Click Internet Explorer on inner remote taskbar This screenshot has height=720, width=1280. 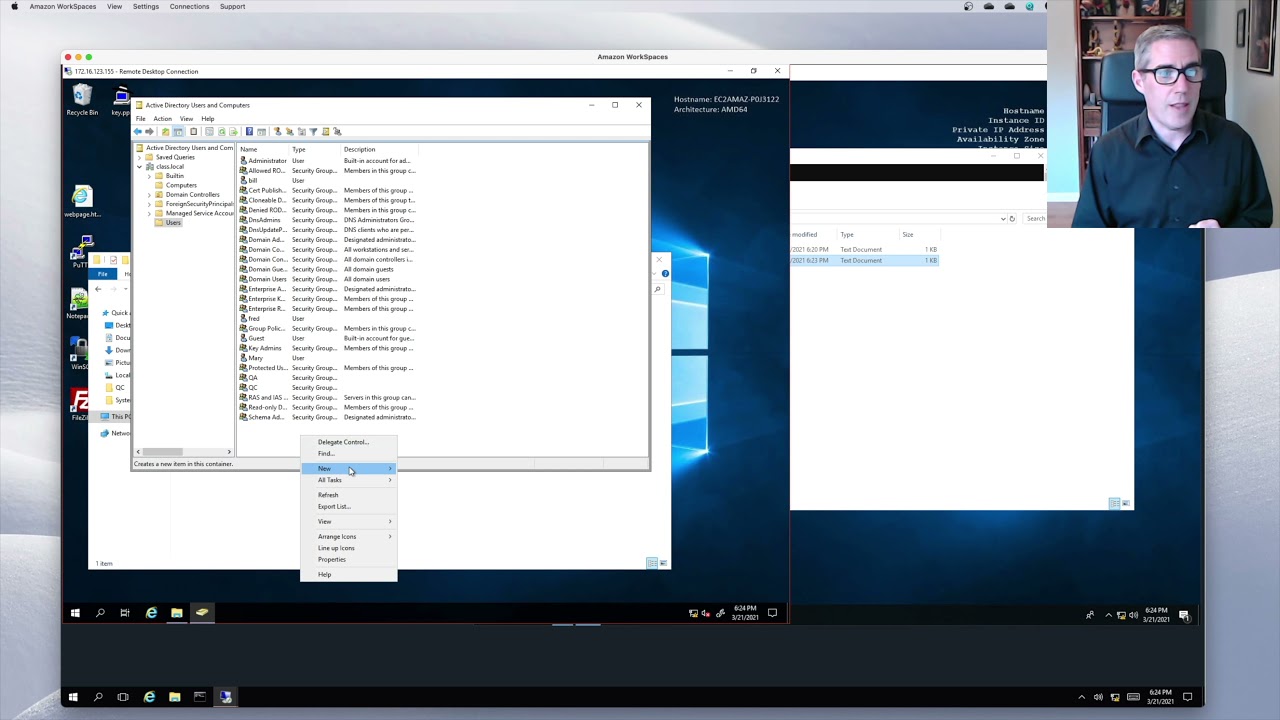[151, 612]
